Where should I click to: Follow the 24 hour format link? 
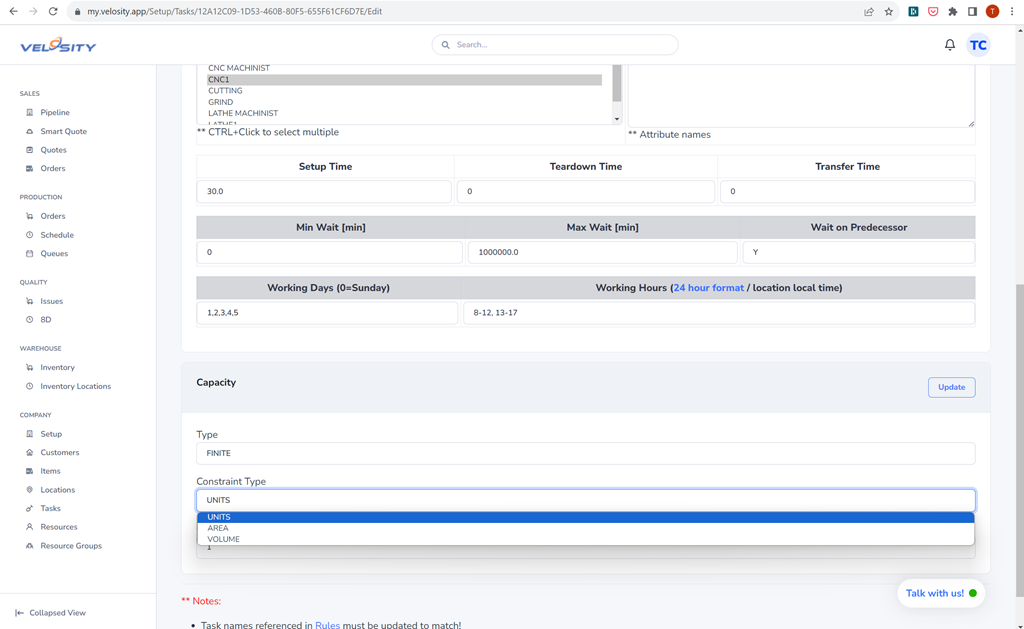(708, 288)
